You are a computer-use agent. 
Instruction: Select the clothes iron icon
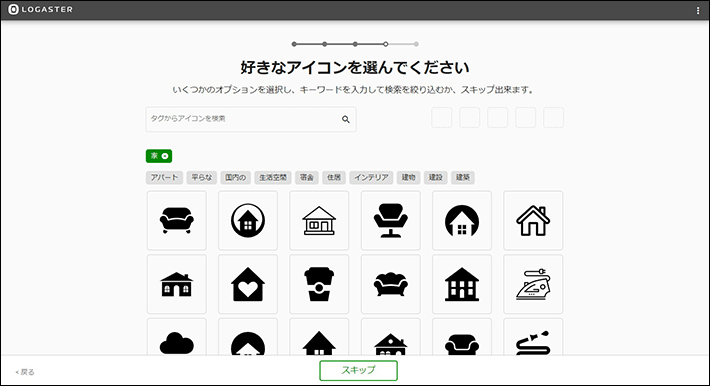click(x=533, y=284)
